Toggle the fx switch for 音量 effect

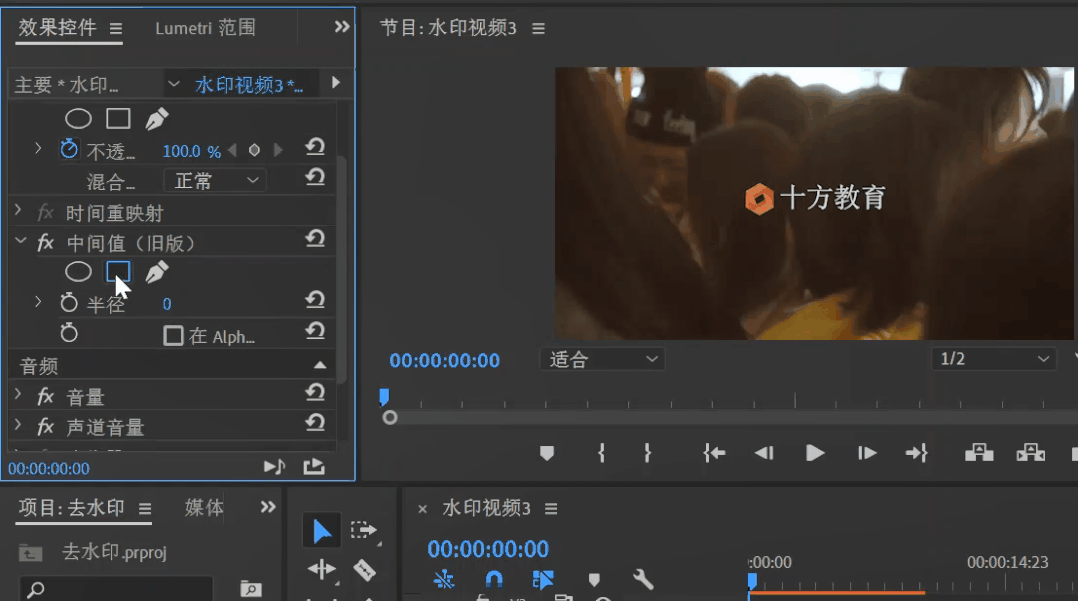coord(45,396)
